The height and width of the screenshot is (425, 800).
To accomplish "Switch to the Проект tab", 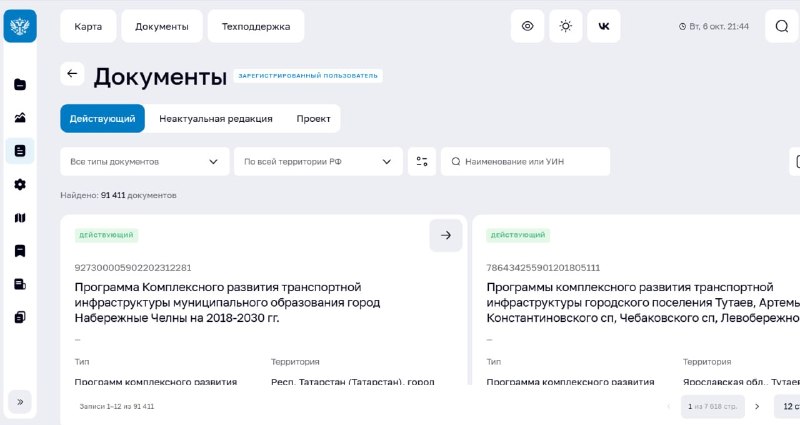I will pos(313,118).
